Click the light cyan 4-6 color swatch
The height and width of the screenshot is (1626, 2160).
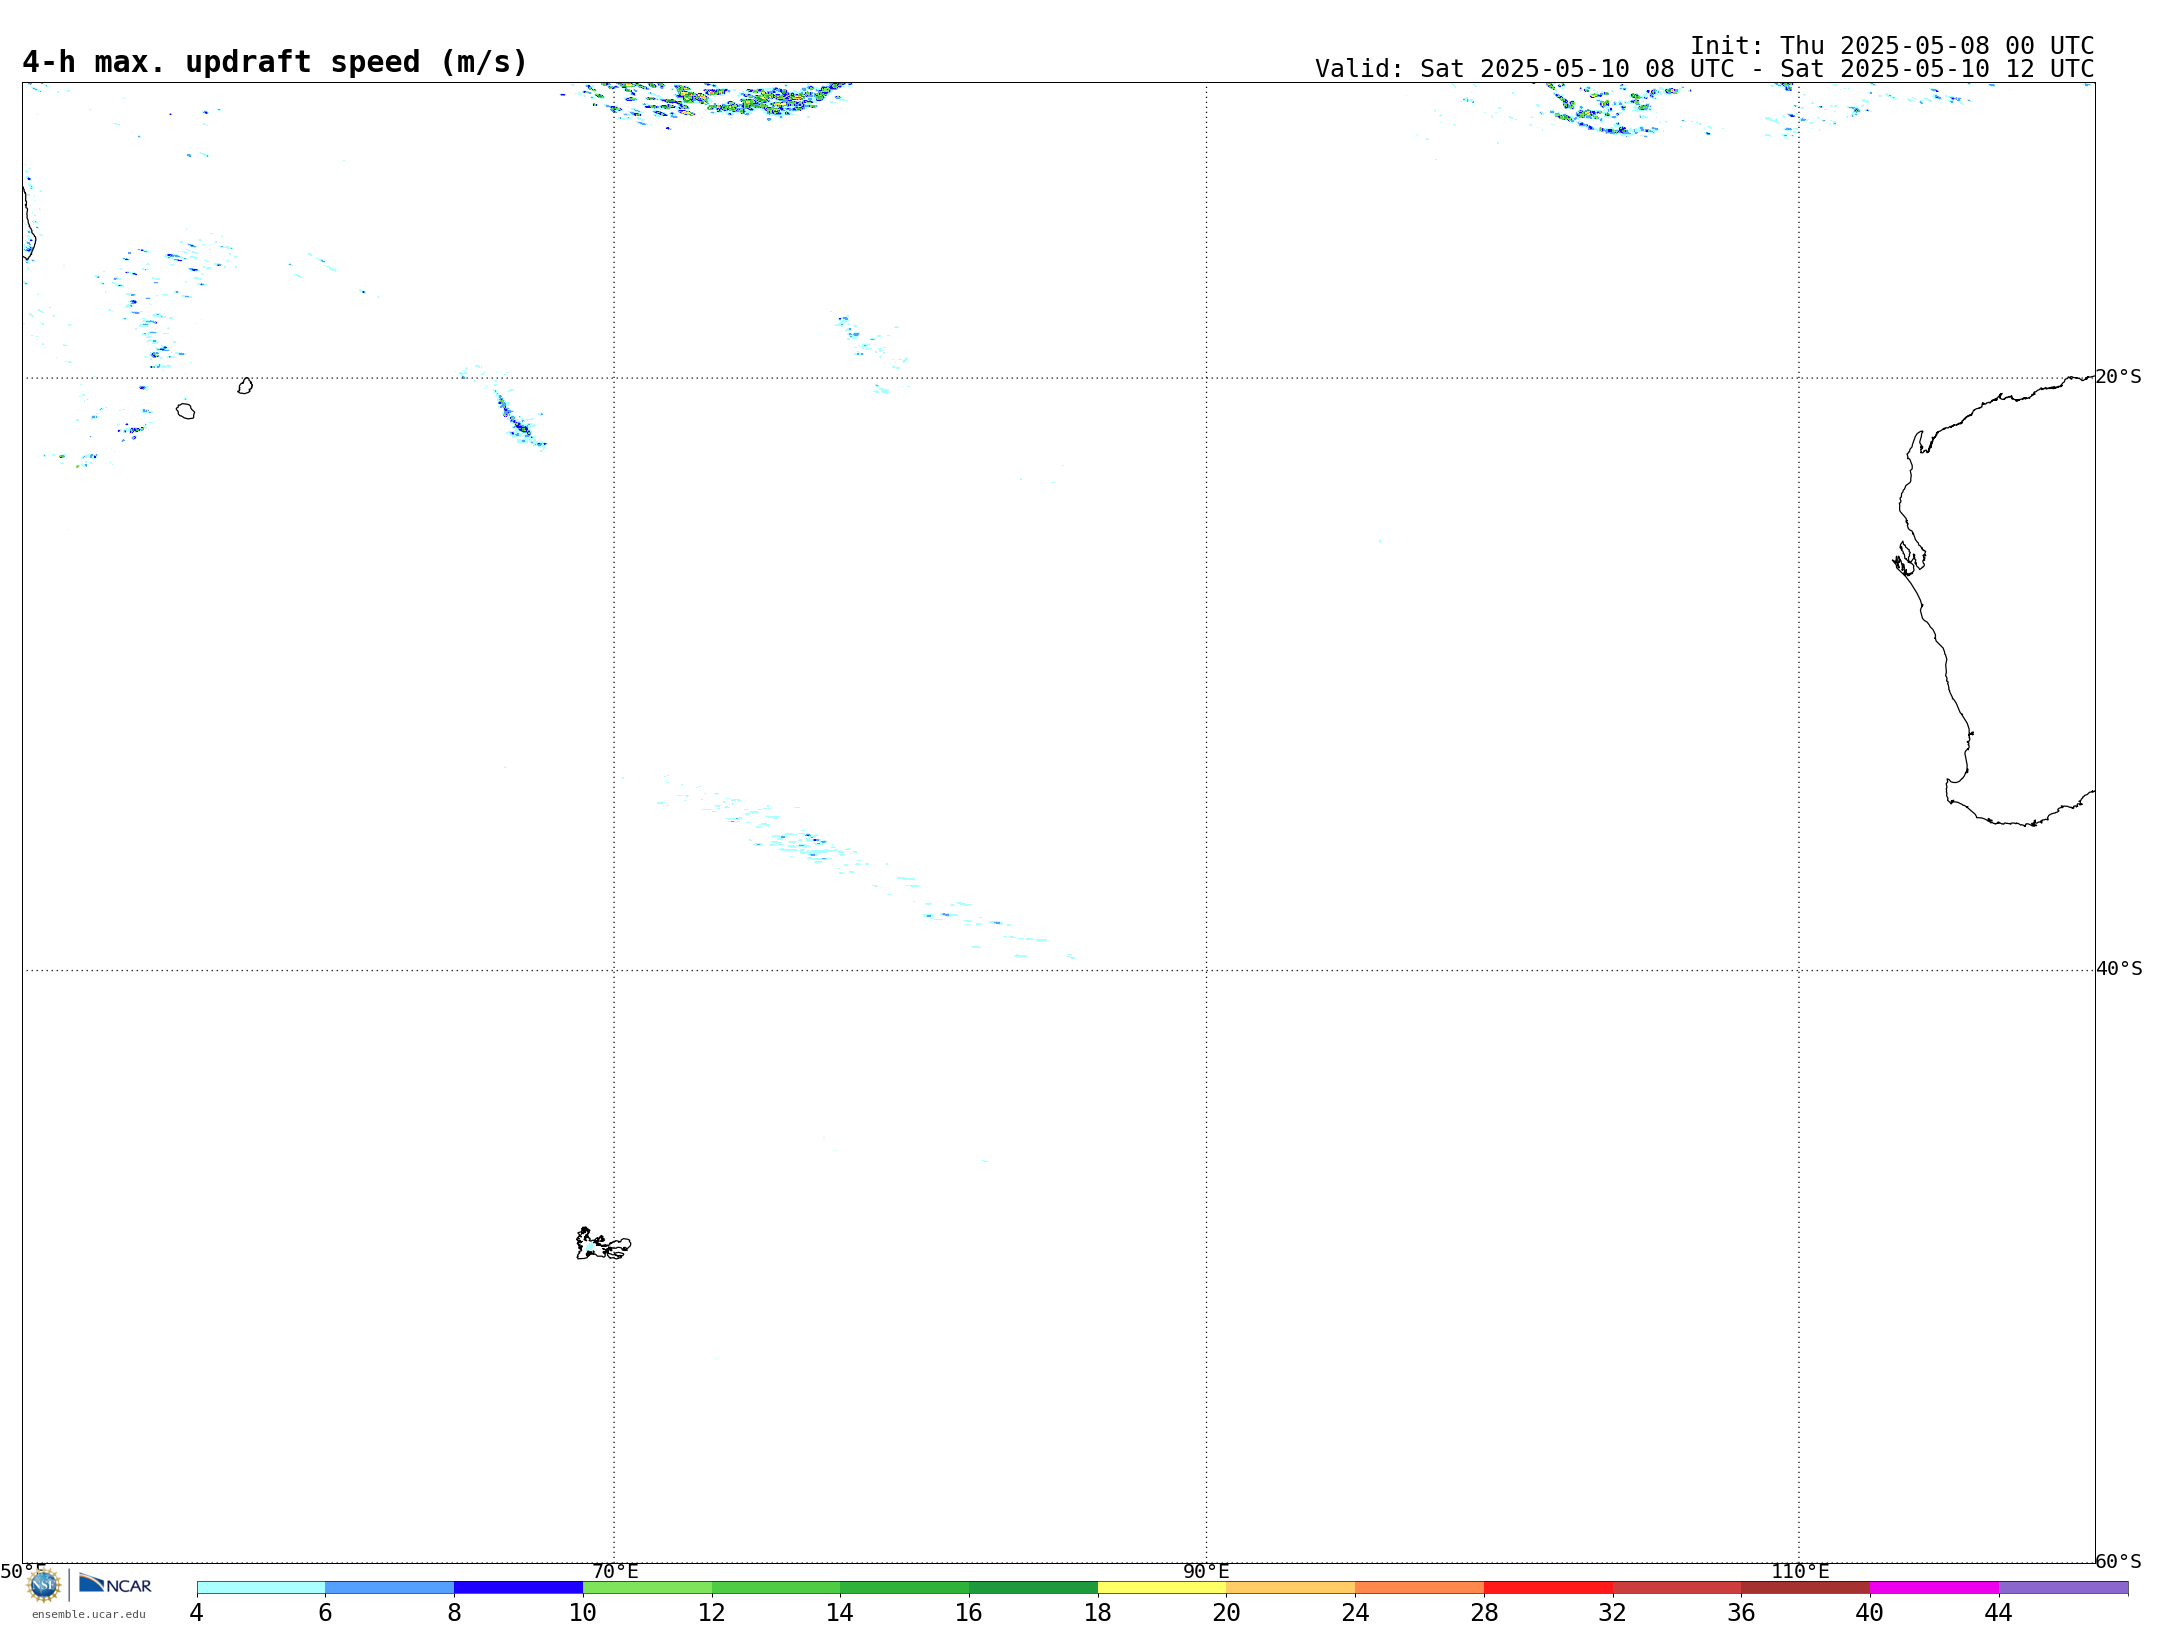click(x=261, y=1588)
